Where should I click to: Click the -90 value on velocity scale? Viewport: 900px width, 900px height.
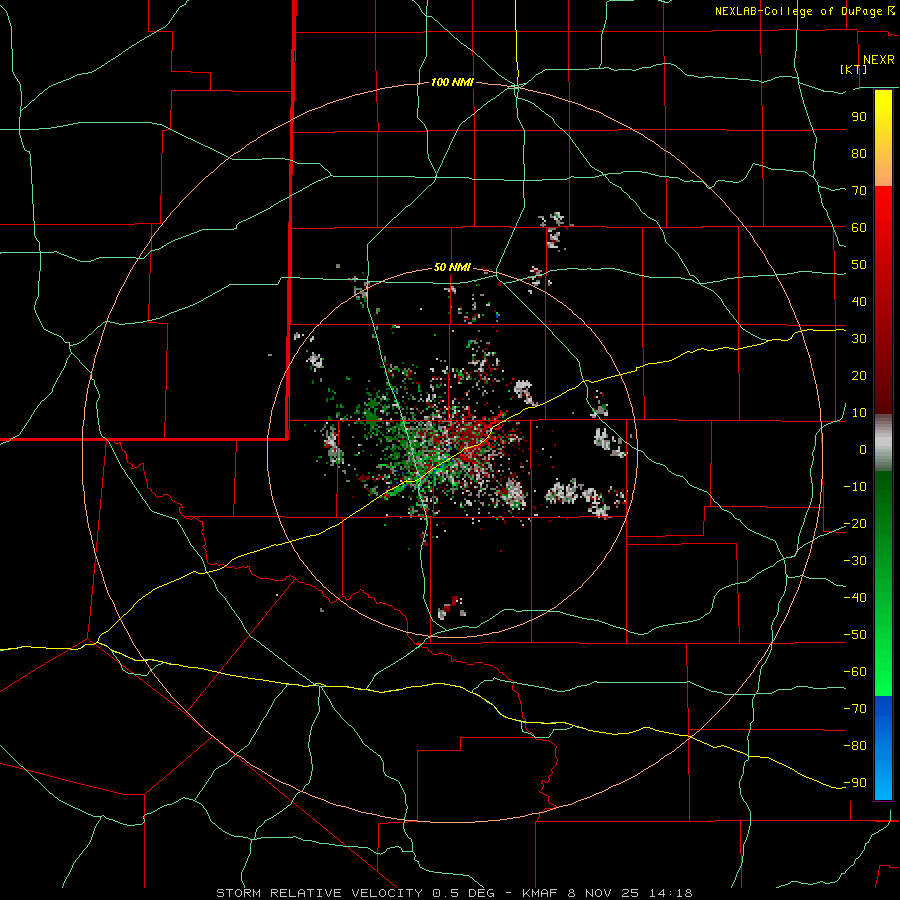click(855, 783)
